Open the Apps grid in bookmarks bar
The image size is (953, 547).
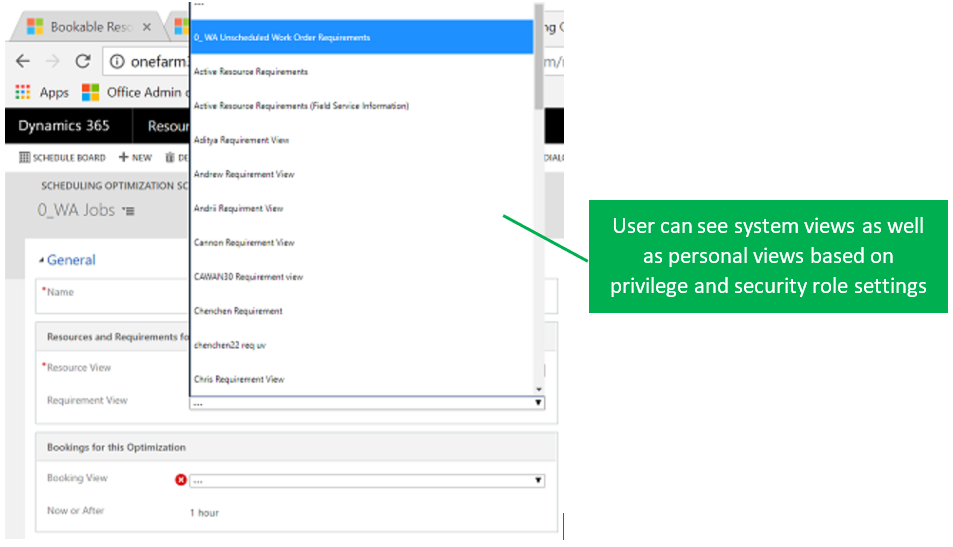coord(42,92)
